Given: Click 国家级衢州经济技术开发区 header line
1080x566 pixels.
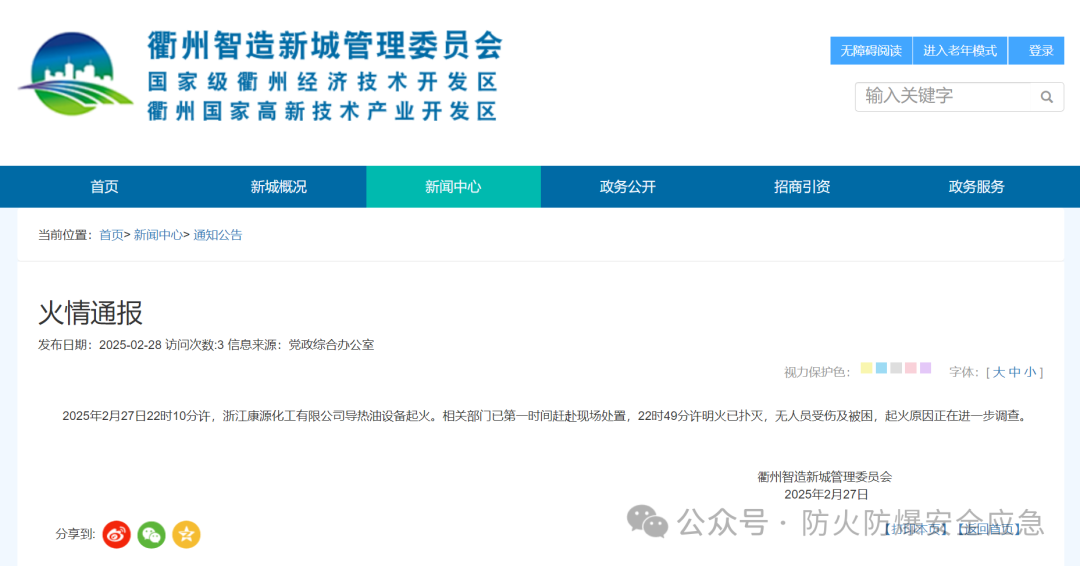Looking at the screenshot, I should (x=322, y=82).
